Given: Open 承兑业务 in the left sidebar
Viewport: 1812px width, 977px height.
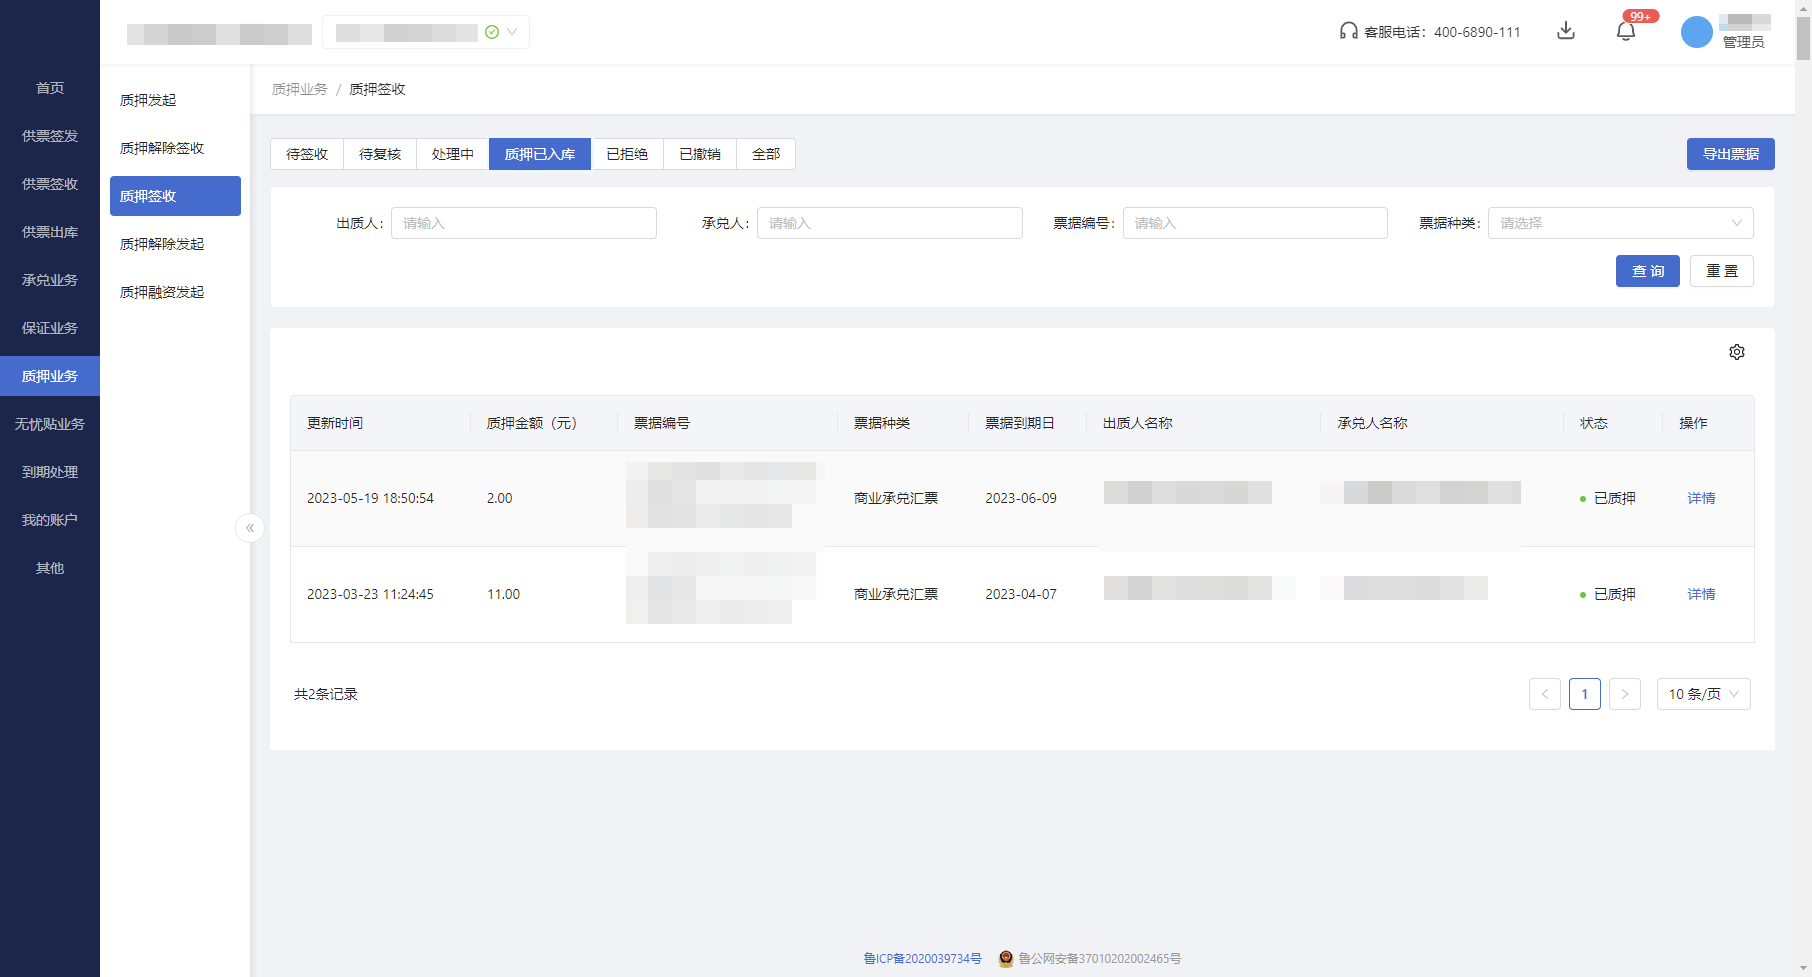Looking at the screenshot, I should pyautogui.click(x=50, y=280).
